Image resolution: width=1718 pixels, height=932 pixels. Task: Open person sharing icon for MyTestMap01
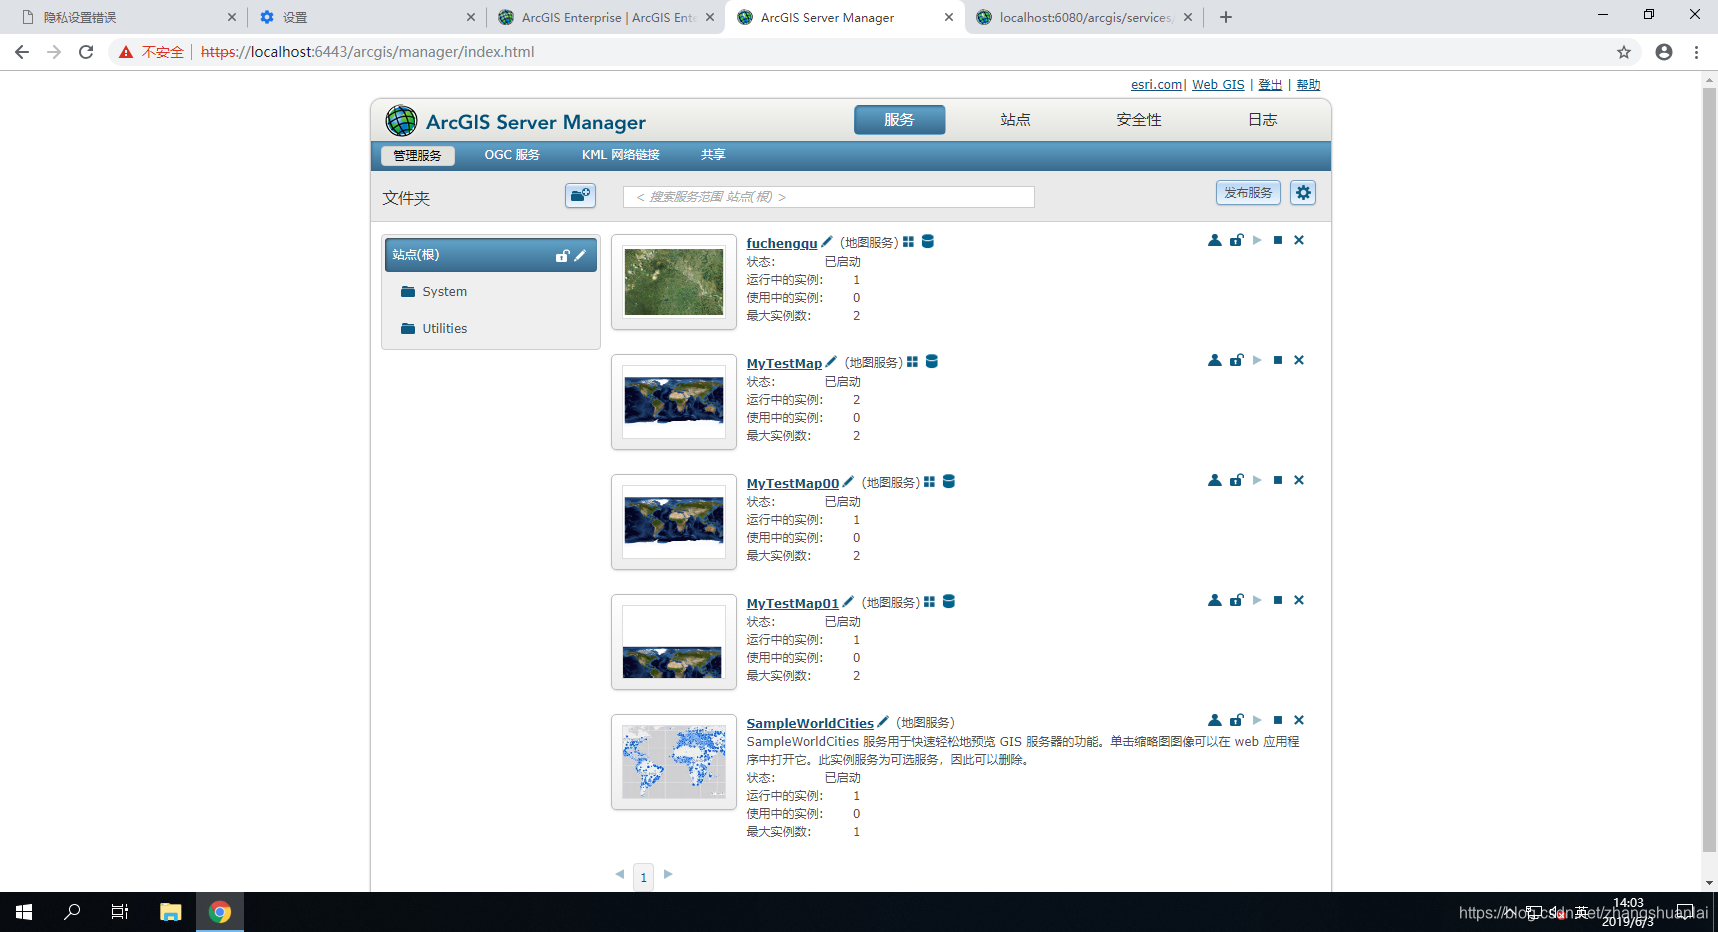[x=1214, y=600]
